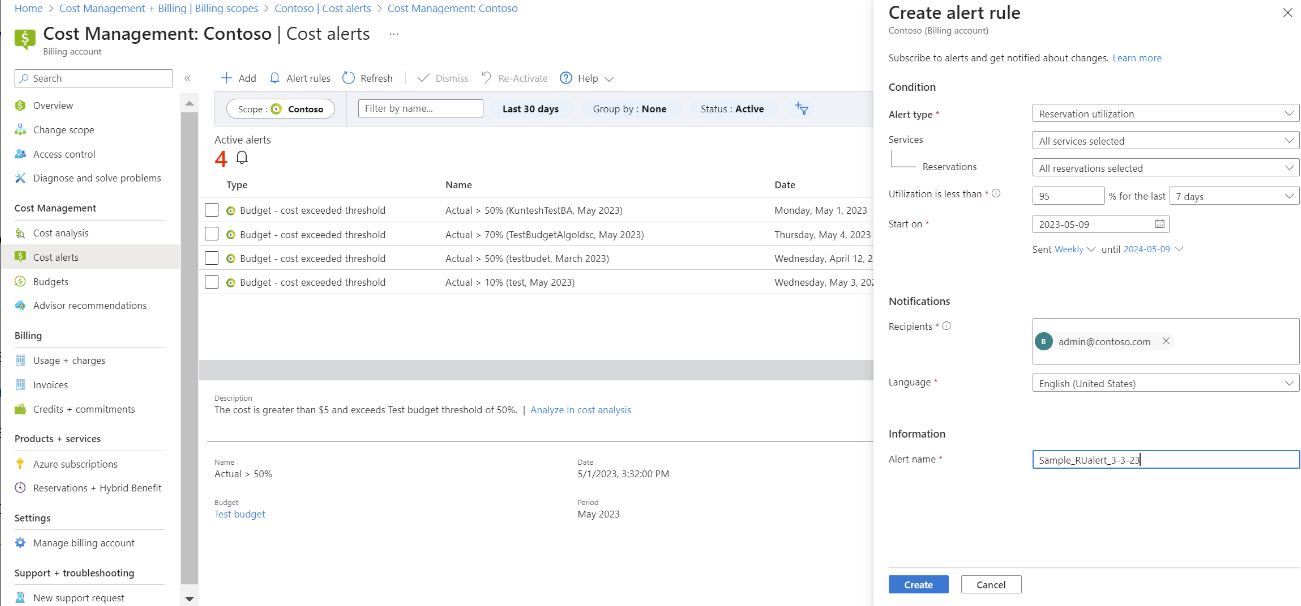
Task: Change the 'for the last' period dropdown
Action: point(1233,196)
